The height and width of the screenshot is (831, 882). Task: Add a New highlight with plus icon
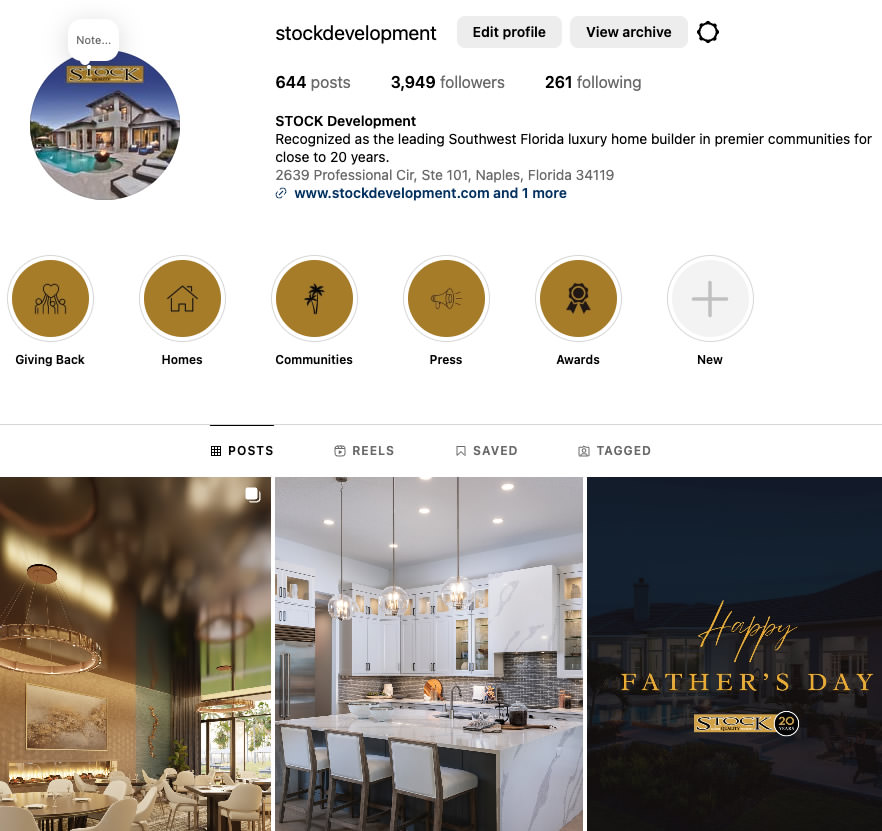coord(710,299)
